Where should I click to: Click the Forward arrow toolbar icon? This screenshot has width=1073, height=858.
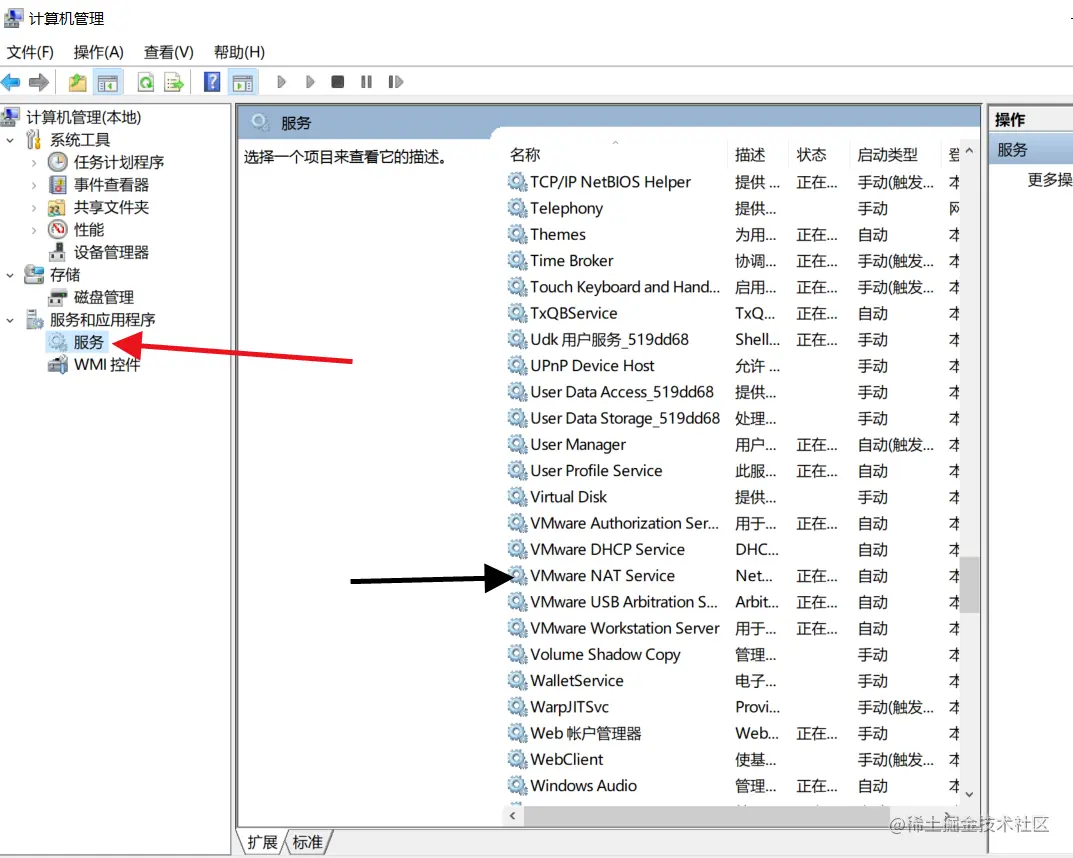[x=39, y=83]
